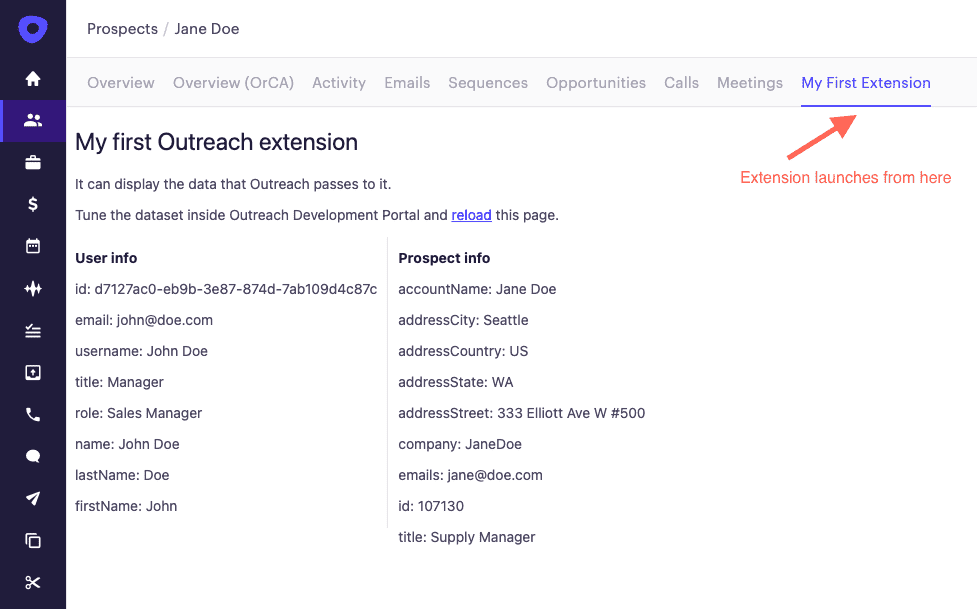Click the Outreach logo icon

coord(33,29)
